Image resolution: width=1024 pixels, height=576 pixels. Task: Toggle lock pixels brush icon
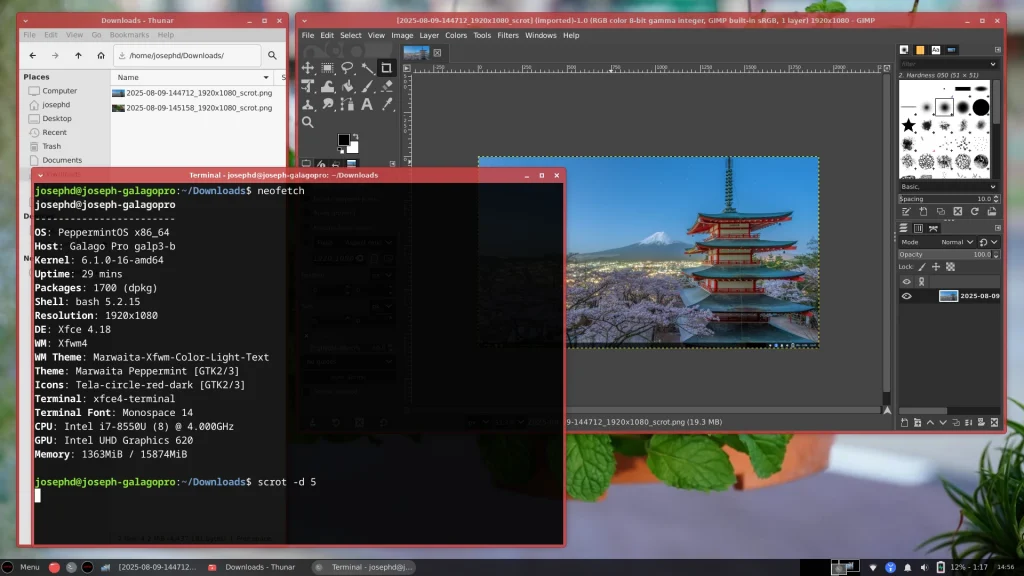(x=921, y=266)
